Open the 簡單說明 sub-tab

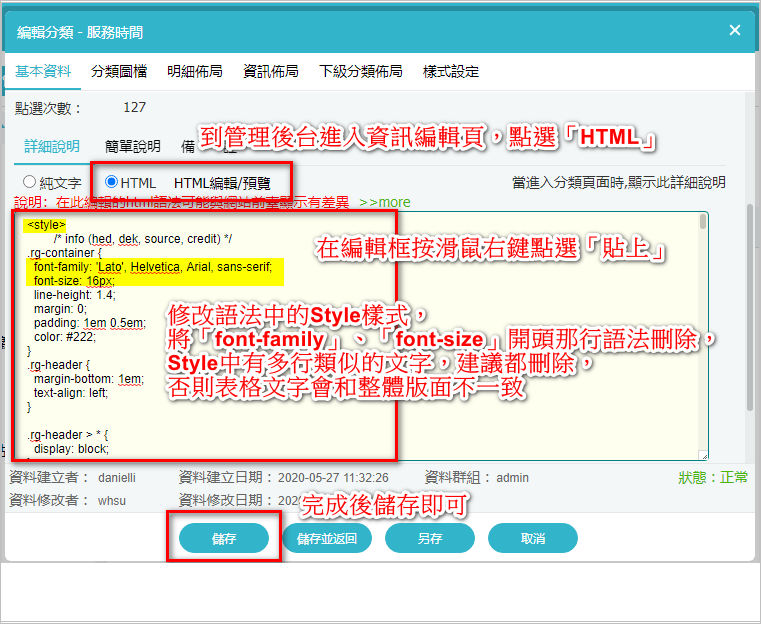point(132,146)
